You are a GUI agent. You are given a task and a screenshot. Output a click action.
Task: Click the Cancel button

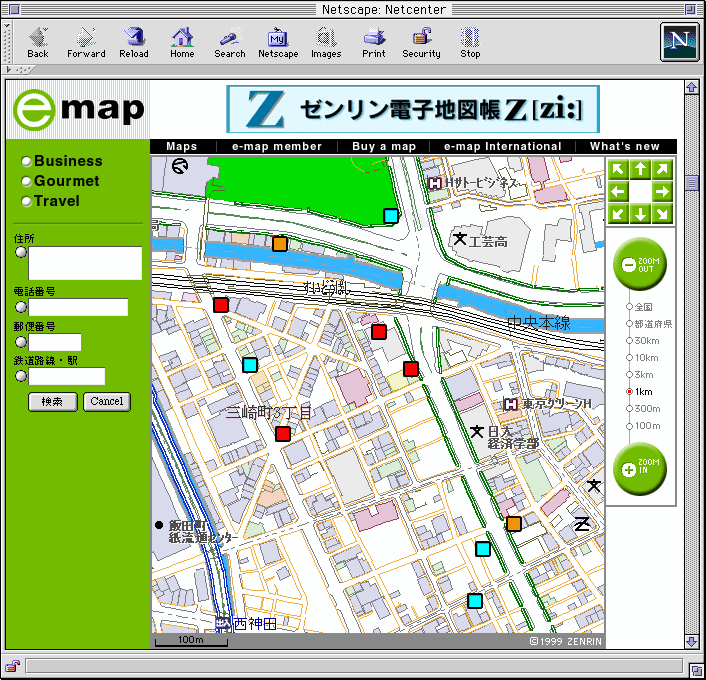tap(107, 401)
